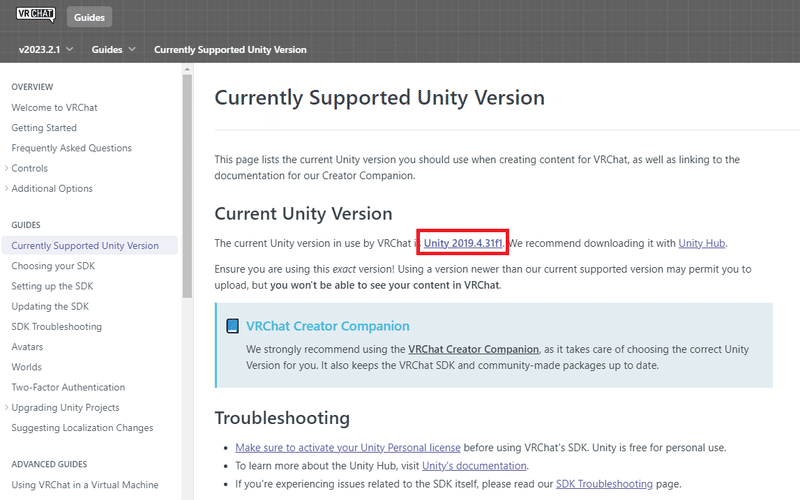Click the OVERVIEW sidebar section label
Screen dimensions: 800x500
click(x=32, y=87)
